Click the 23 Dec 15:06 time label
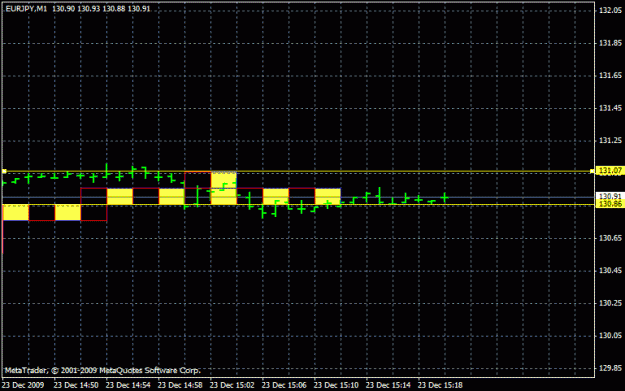 [284, 385]
